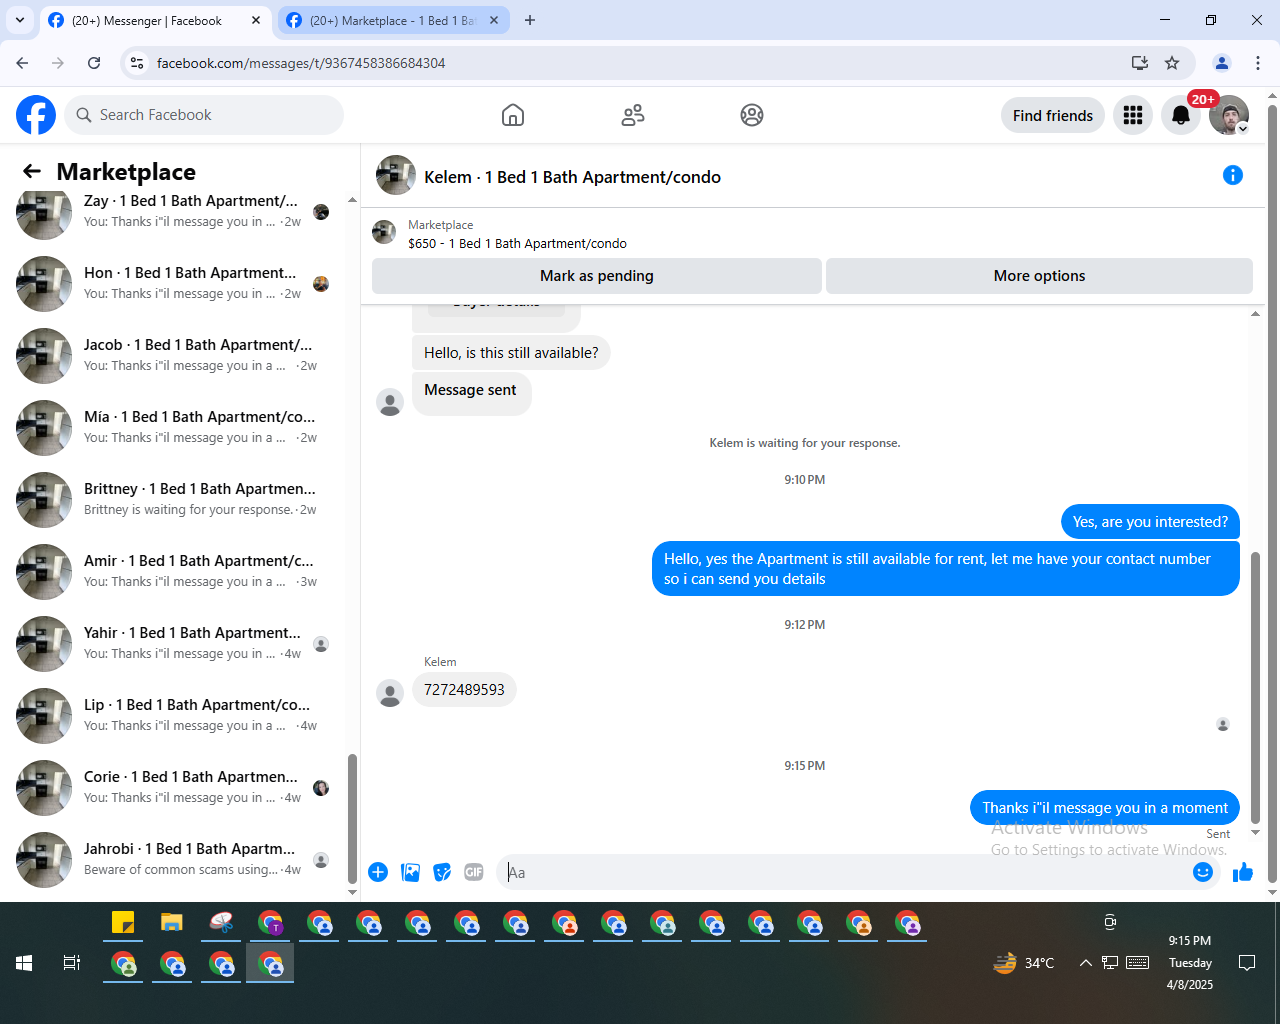Choose a sticker icon

[442, 872]
